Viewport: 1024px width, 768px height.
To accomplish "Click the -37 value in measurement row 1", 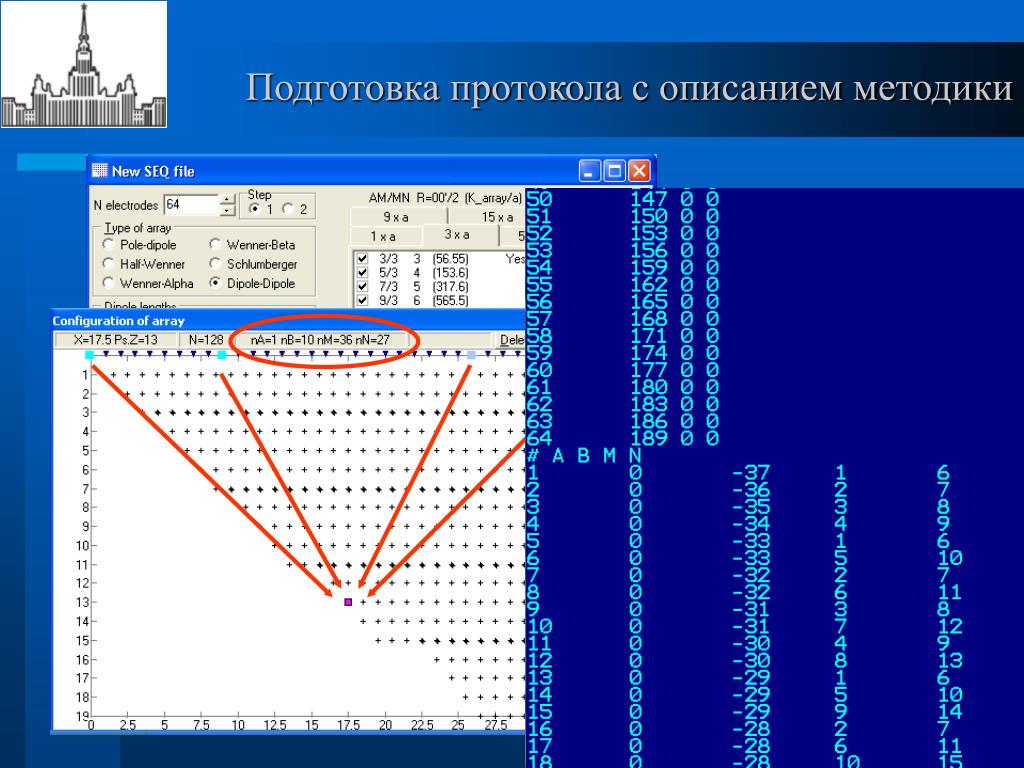I will 751,472.
